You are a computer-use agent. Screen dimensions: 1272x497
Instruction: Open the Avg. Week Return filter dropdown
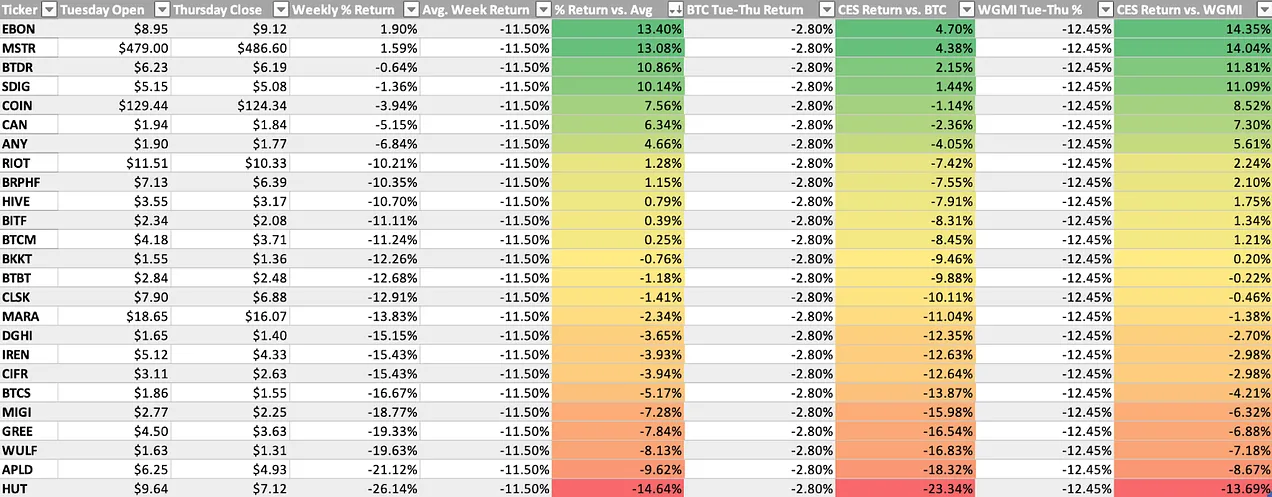(x=543, y=10)
